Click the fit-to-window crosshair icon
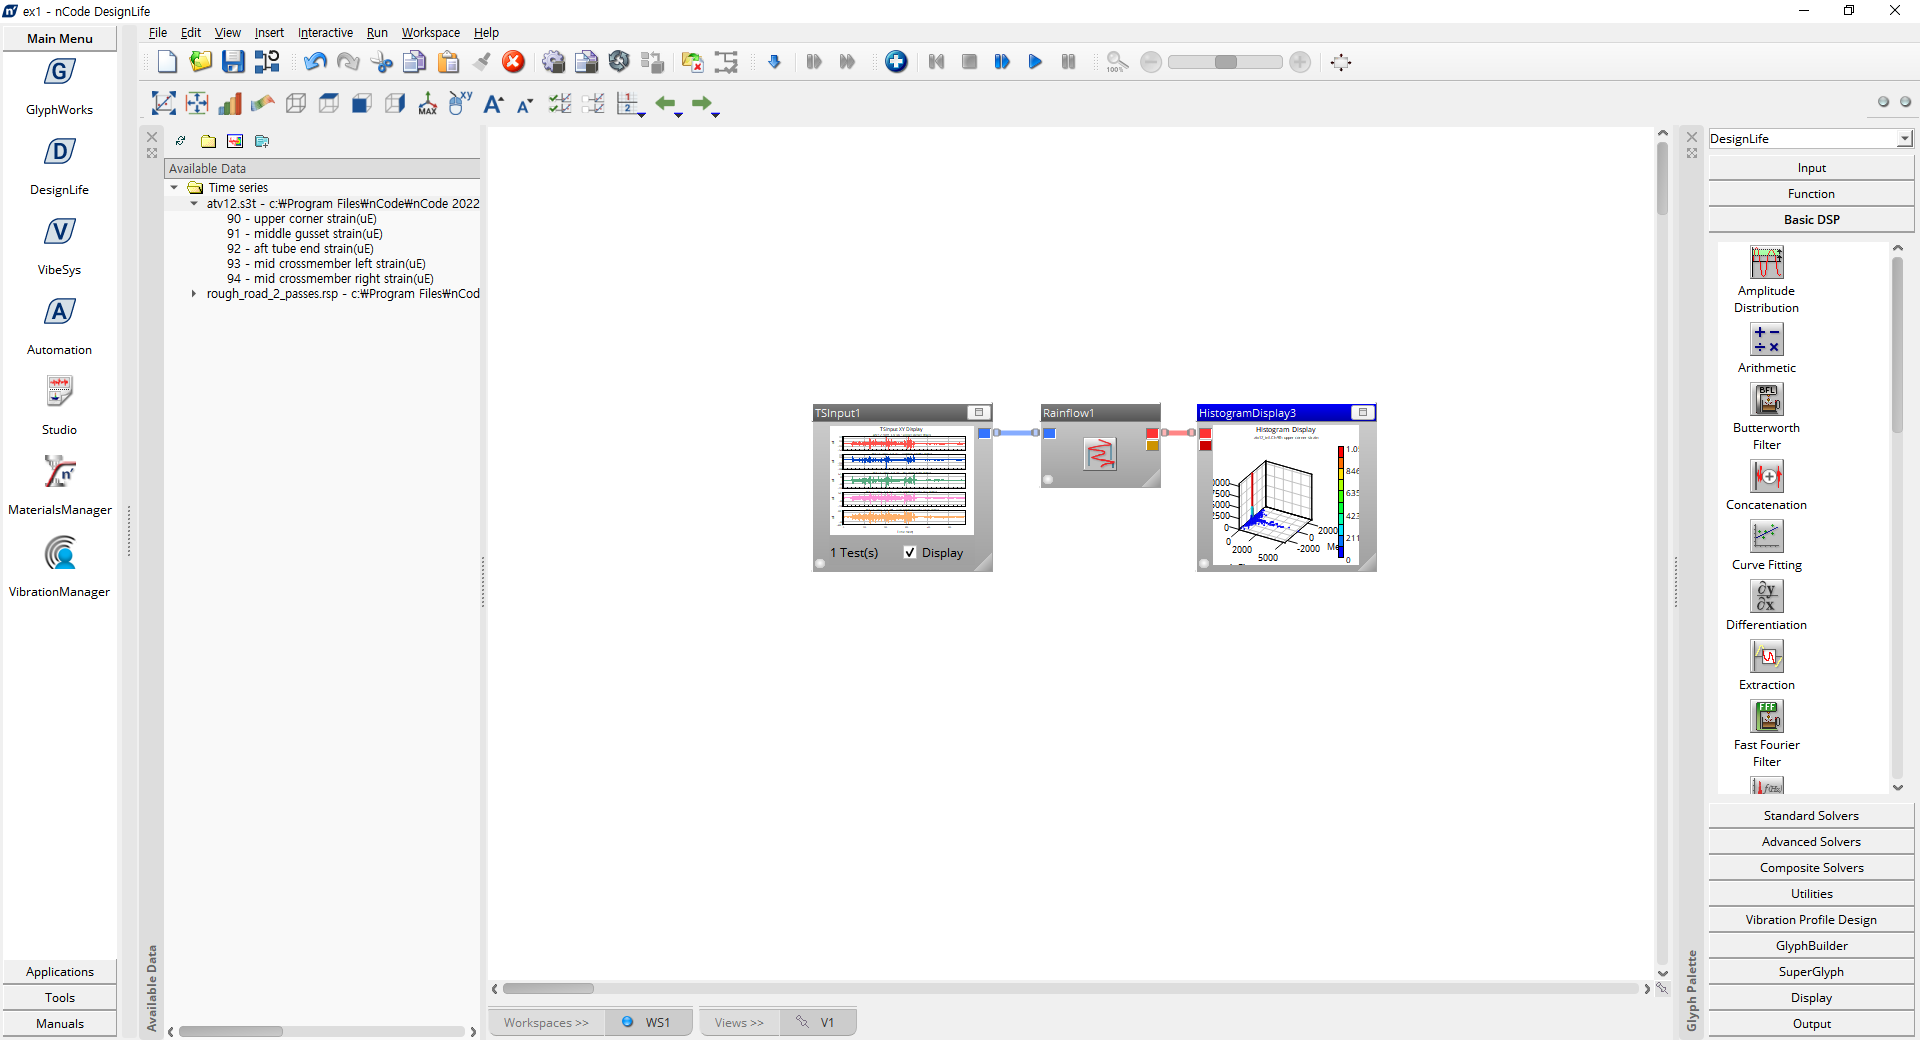1920x1040 pixels. (x=1341, y=62)
